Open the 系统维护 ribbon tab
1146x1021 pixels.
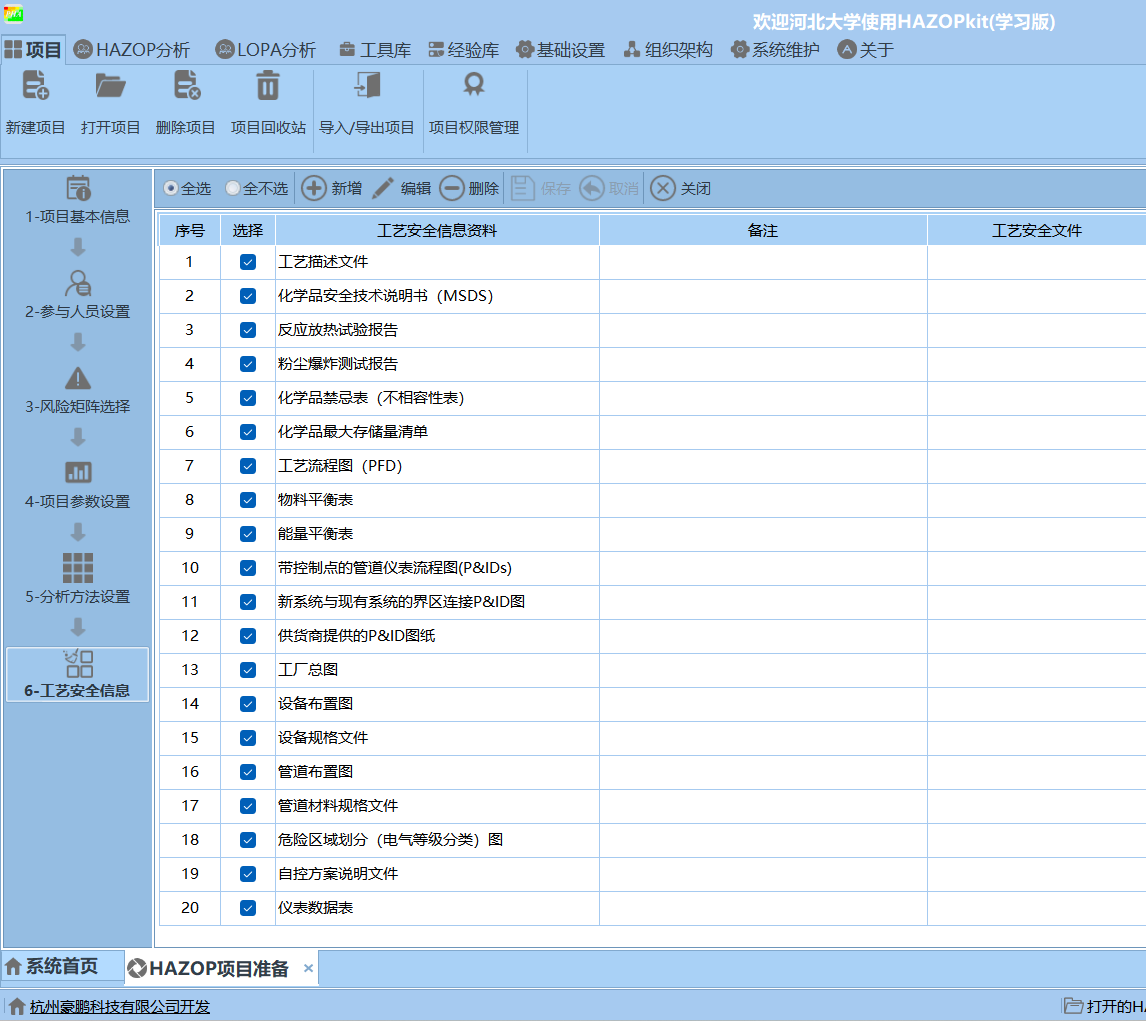point(775,50)
